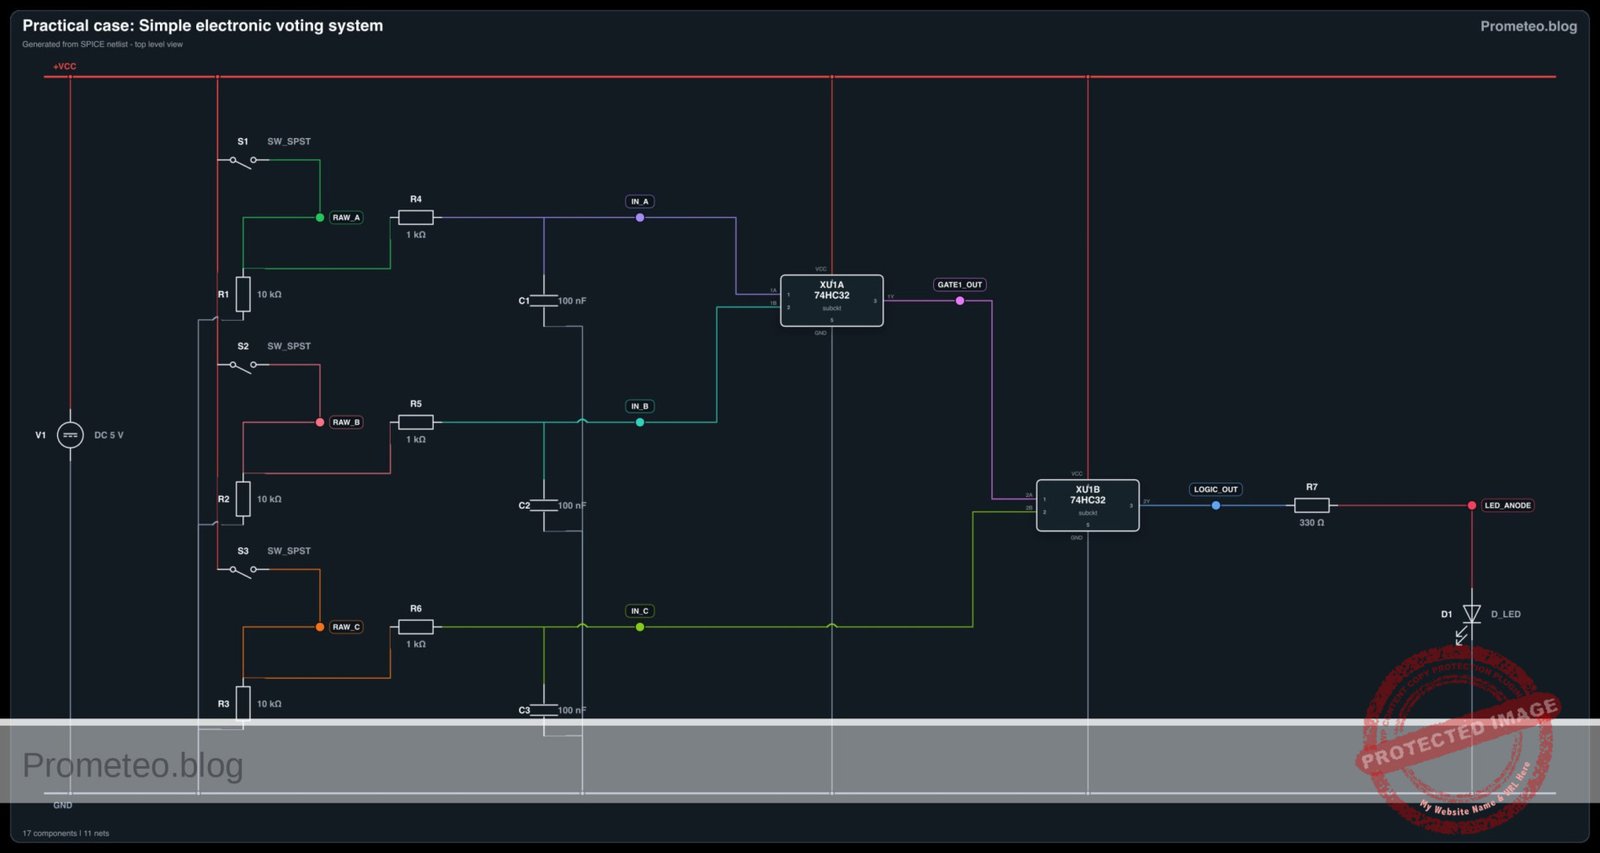
Task: Select the R1 pull-down resistor symbol
Action: (243, 294)
